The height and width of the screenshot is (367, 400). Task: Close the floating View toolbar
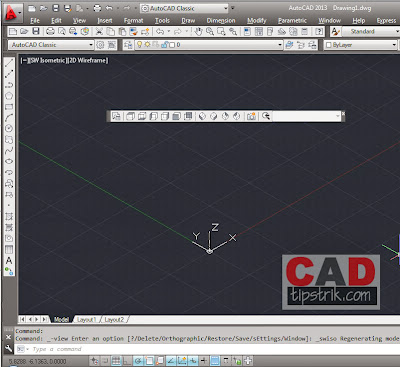pos(343,114)
